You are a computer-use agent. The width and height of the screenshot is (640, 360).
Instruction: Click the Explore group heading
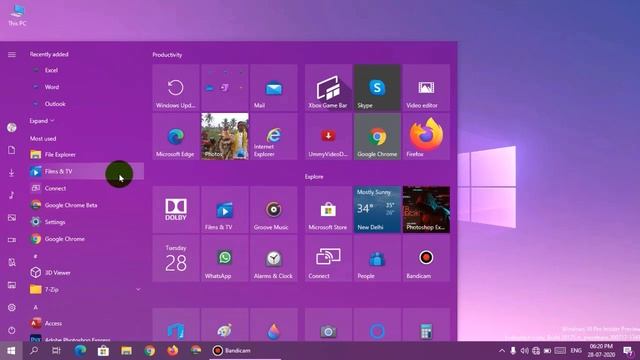pyautogui.click(x=314, y=177)
